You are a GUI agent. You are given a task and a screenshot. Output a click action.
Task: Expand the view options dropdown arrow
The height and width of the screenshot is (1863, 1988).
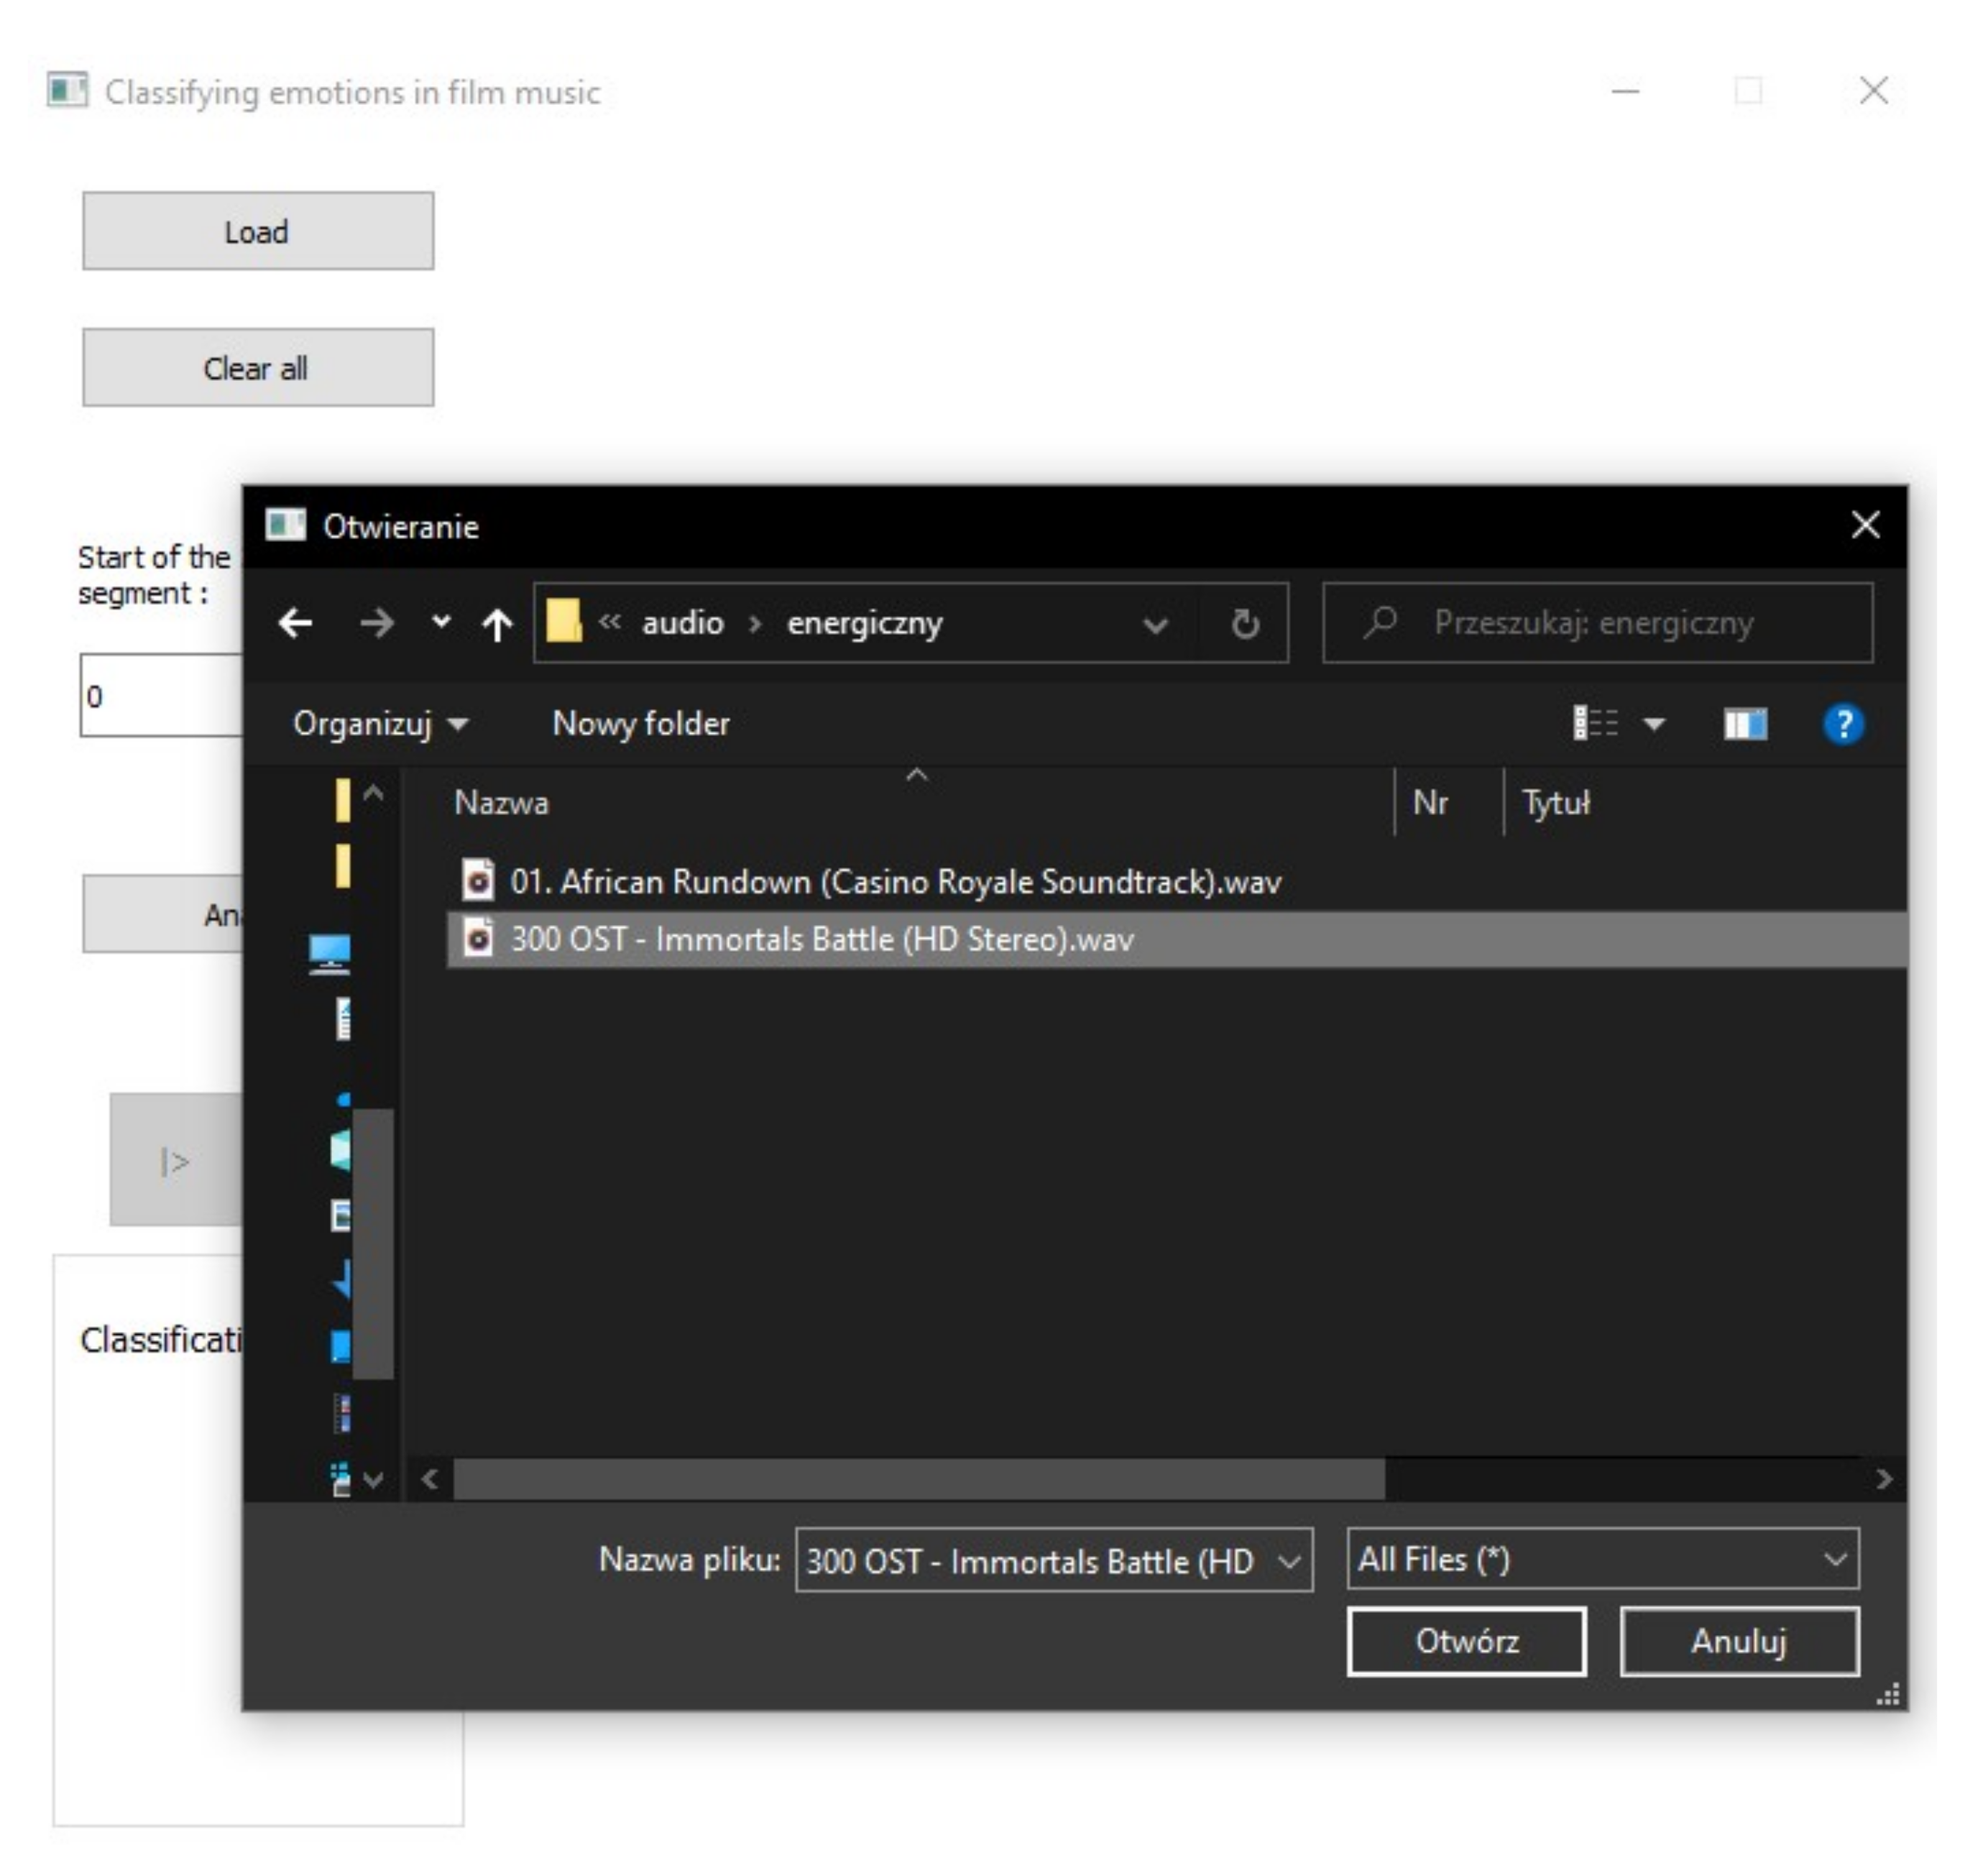tap(1654, 723)
